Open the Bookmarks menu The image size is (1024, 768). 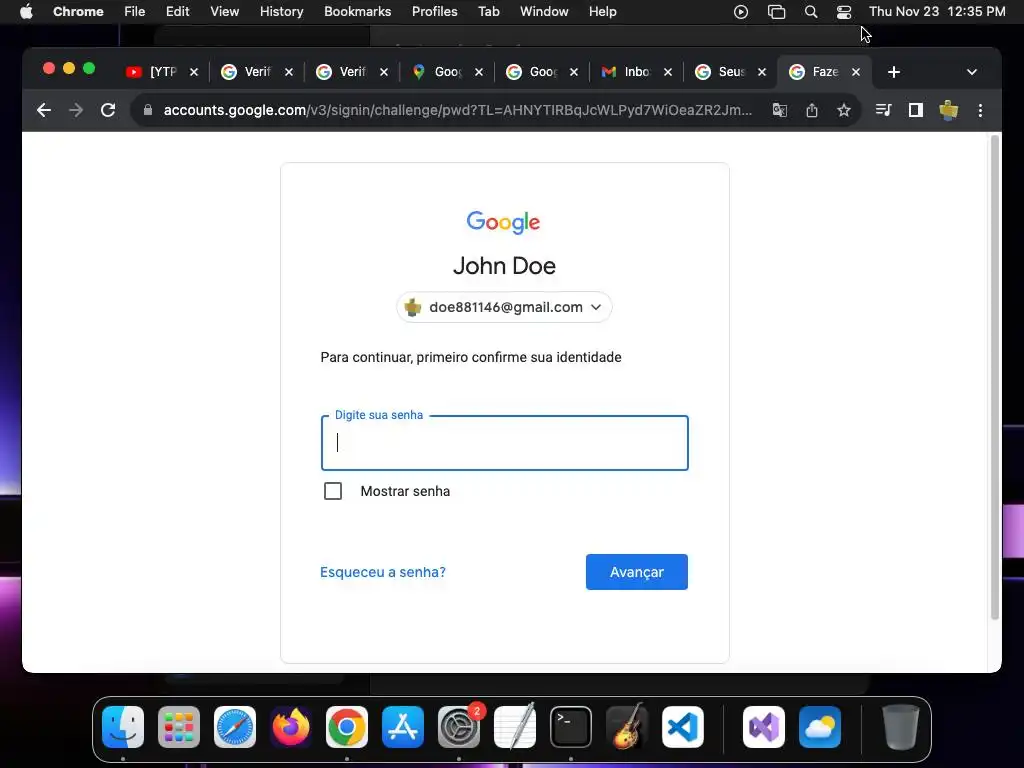357,12
